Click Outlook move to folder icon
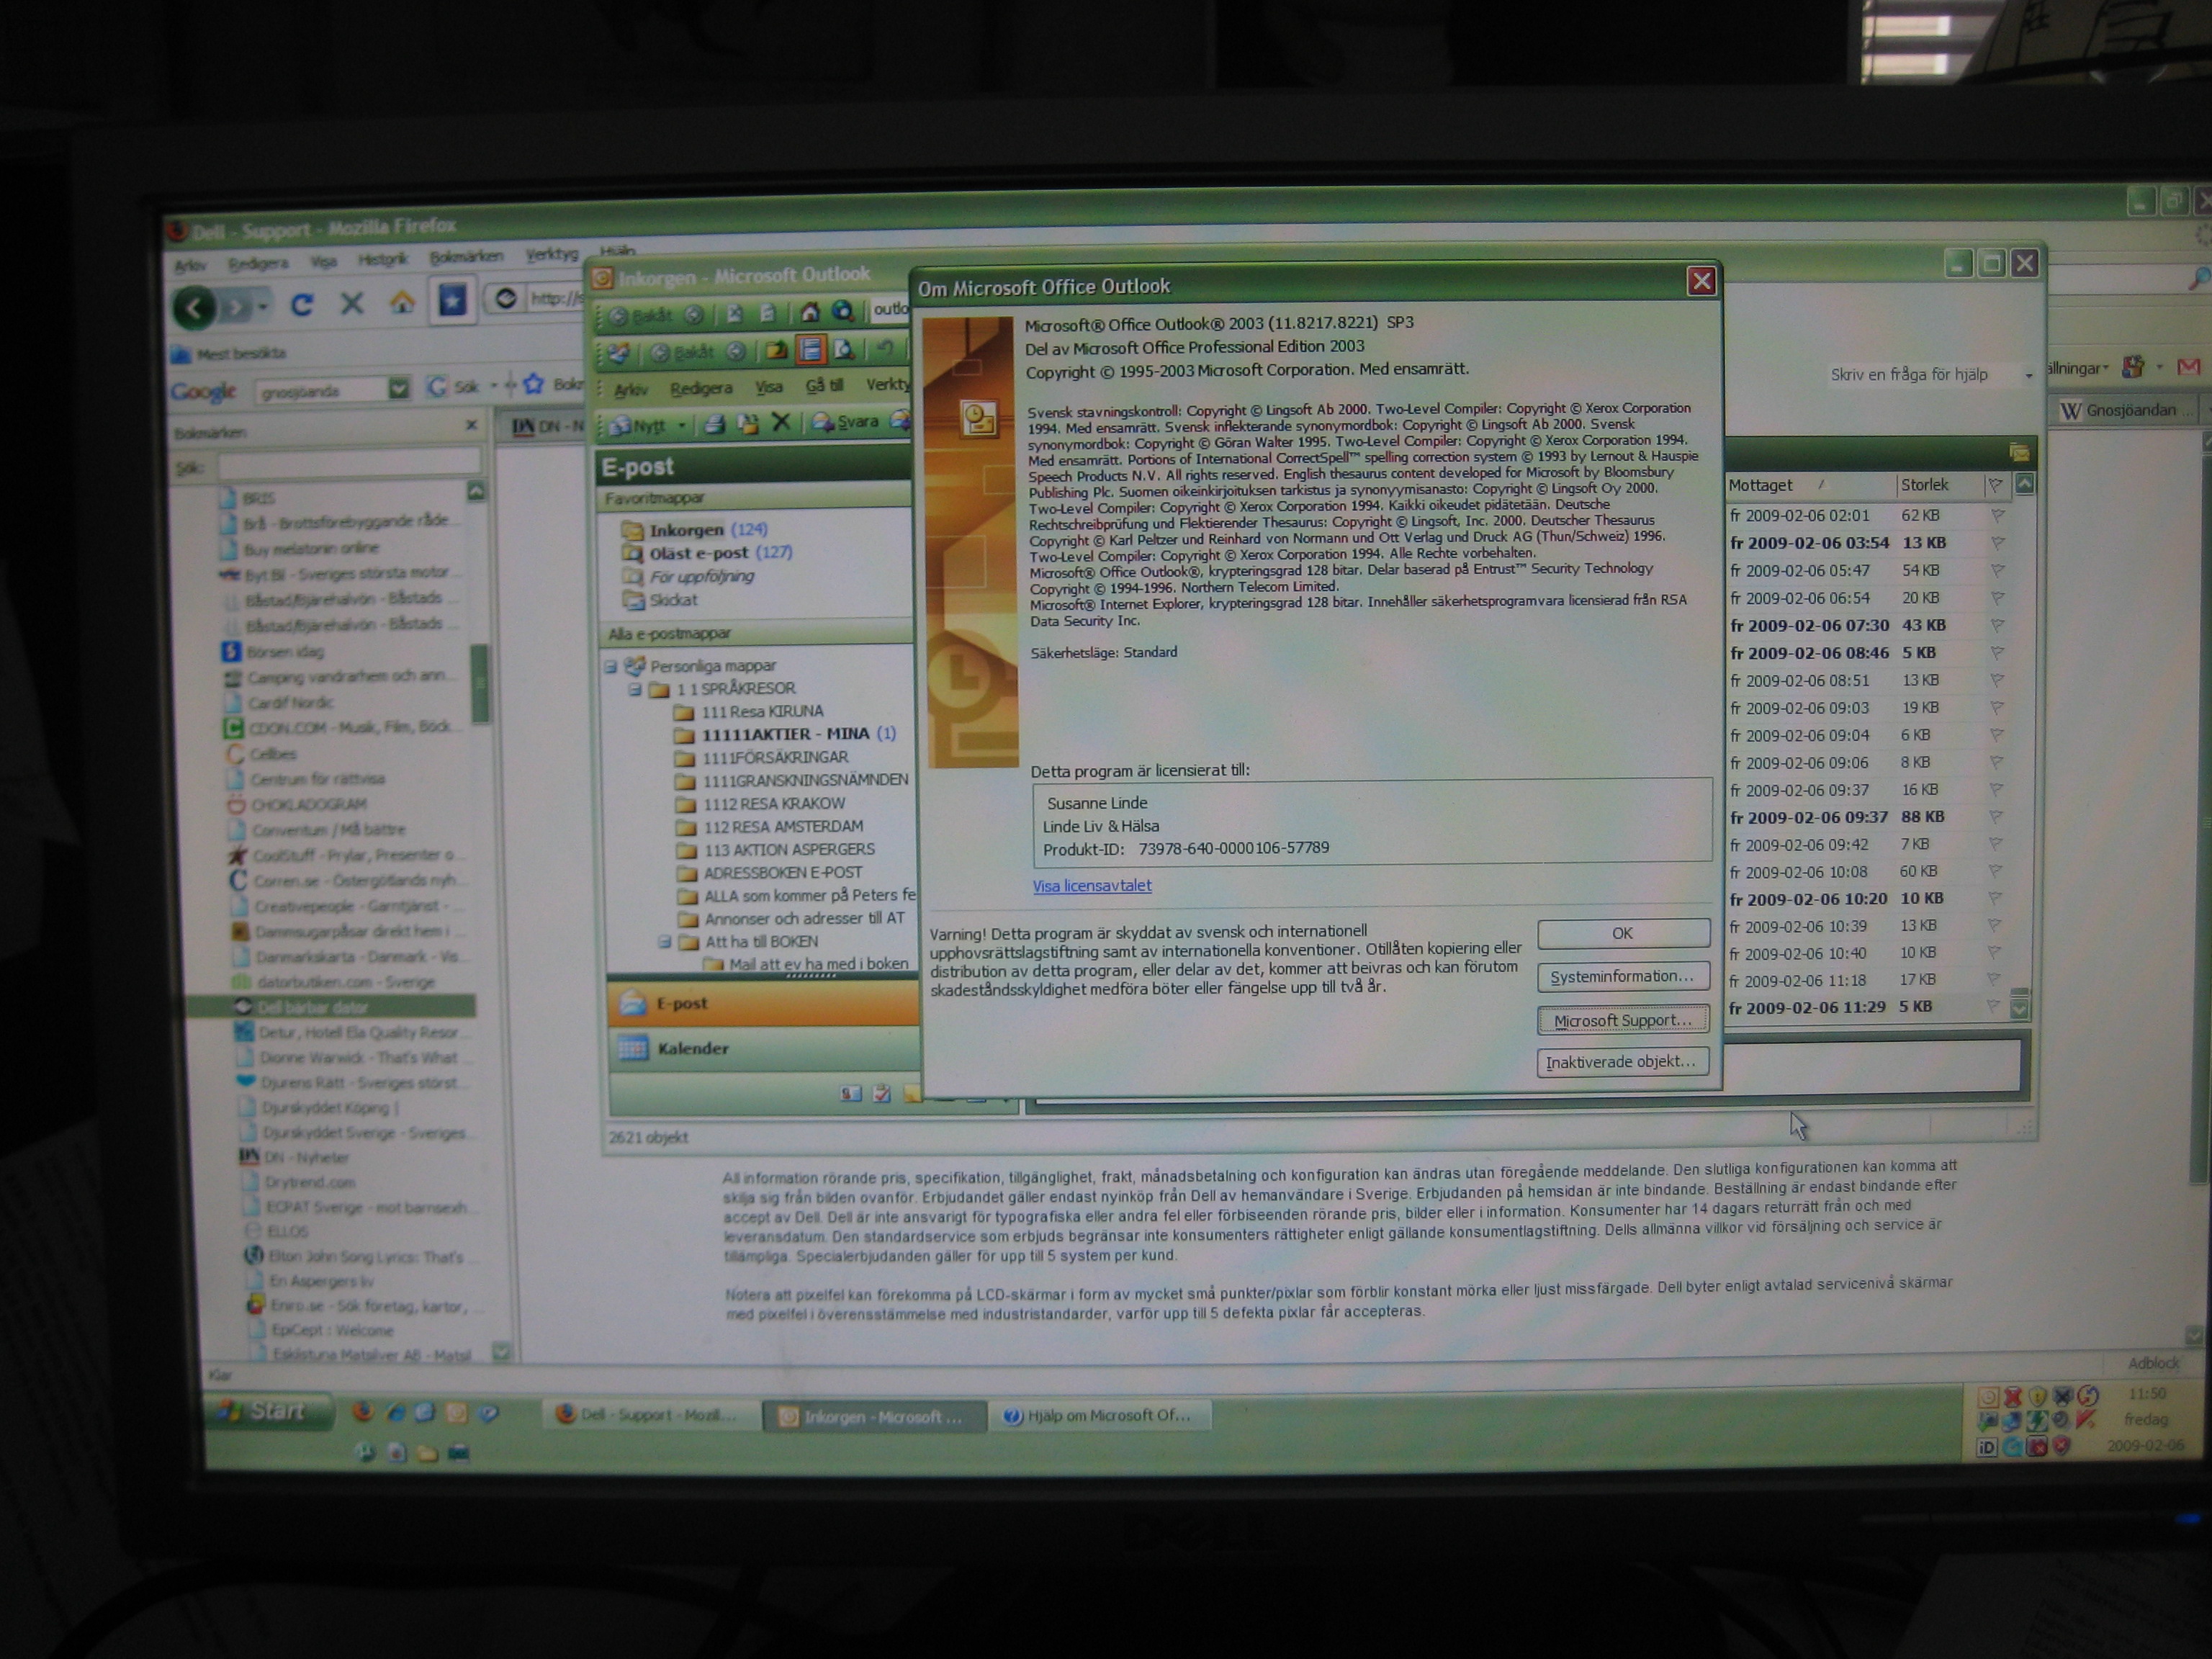2212x1659 pixels. pos(747,423)
